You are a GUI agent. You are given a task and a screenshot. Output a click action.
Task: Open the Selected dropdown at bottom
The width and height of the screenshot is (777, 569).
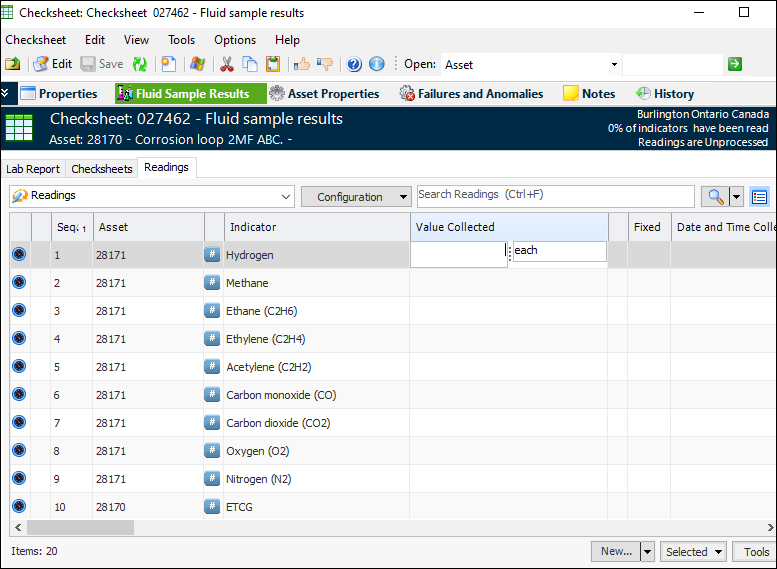[x=694, y=551]
